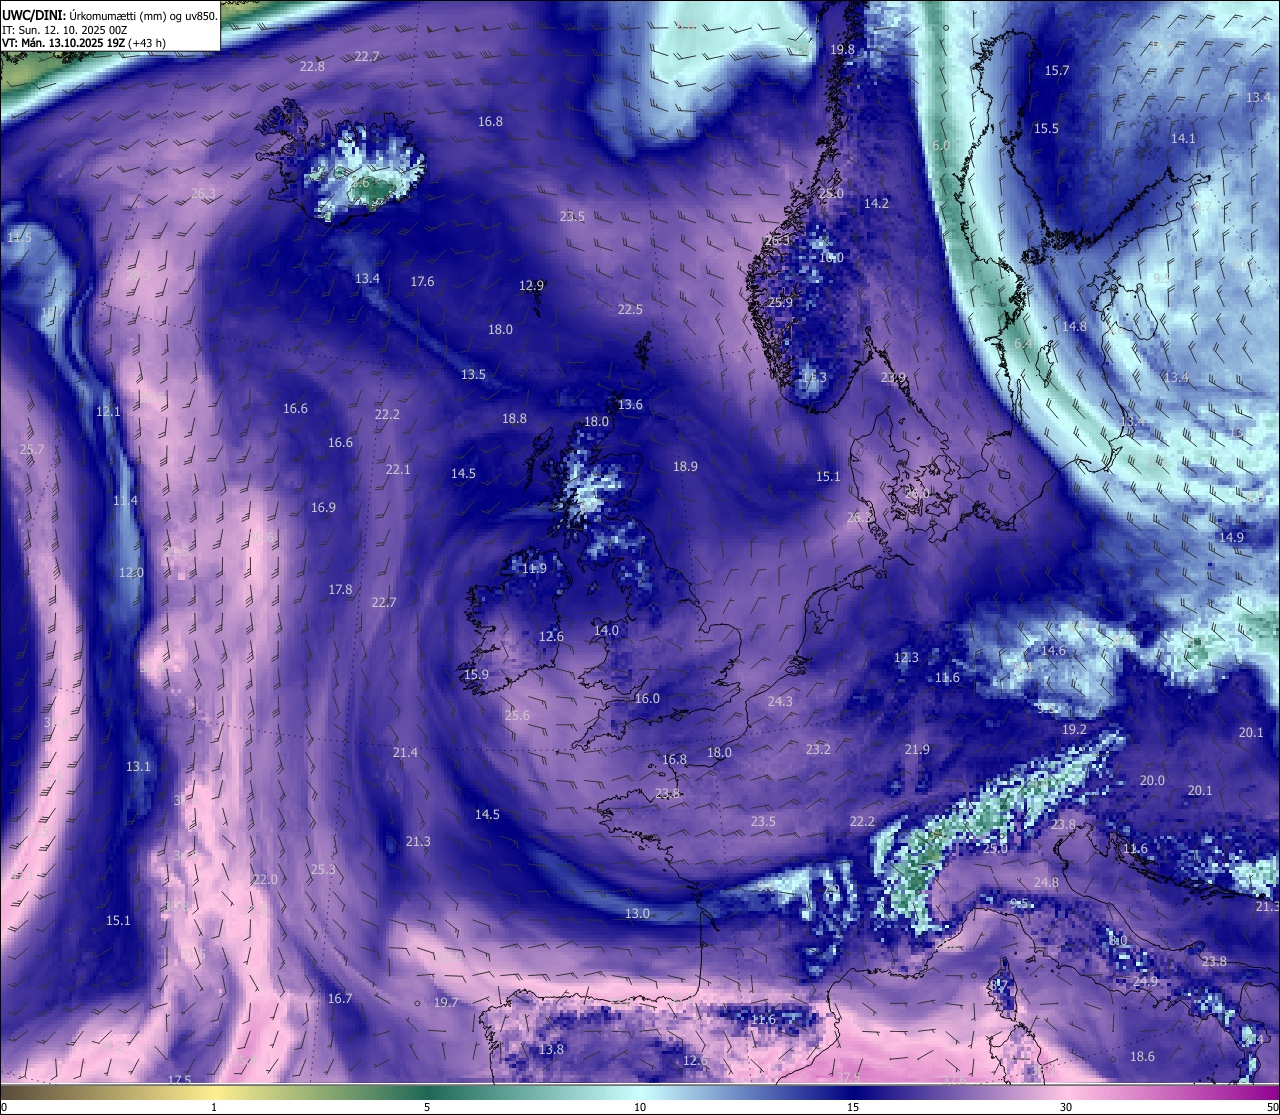This screenshot has width=1280, height=1115.
Task: Click the 12.3 value label
Action: pyautogui.click(x=906, y=658)
